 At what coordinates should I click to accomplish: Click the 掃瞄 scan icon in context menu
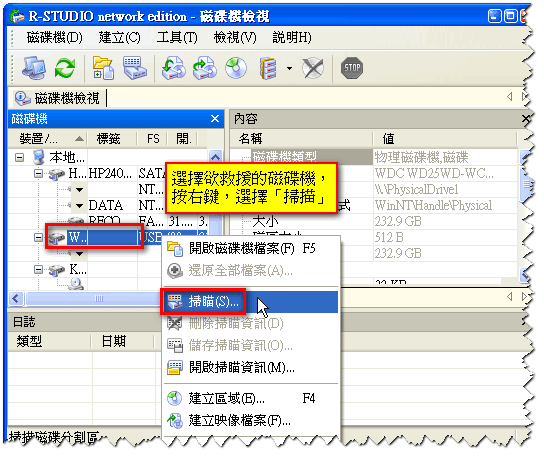pos(175,302)
